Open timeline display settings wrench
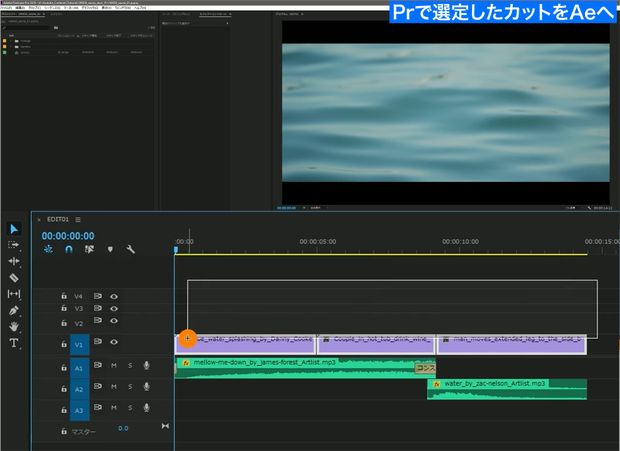 (130, 249)
